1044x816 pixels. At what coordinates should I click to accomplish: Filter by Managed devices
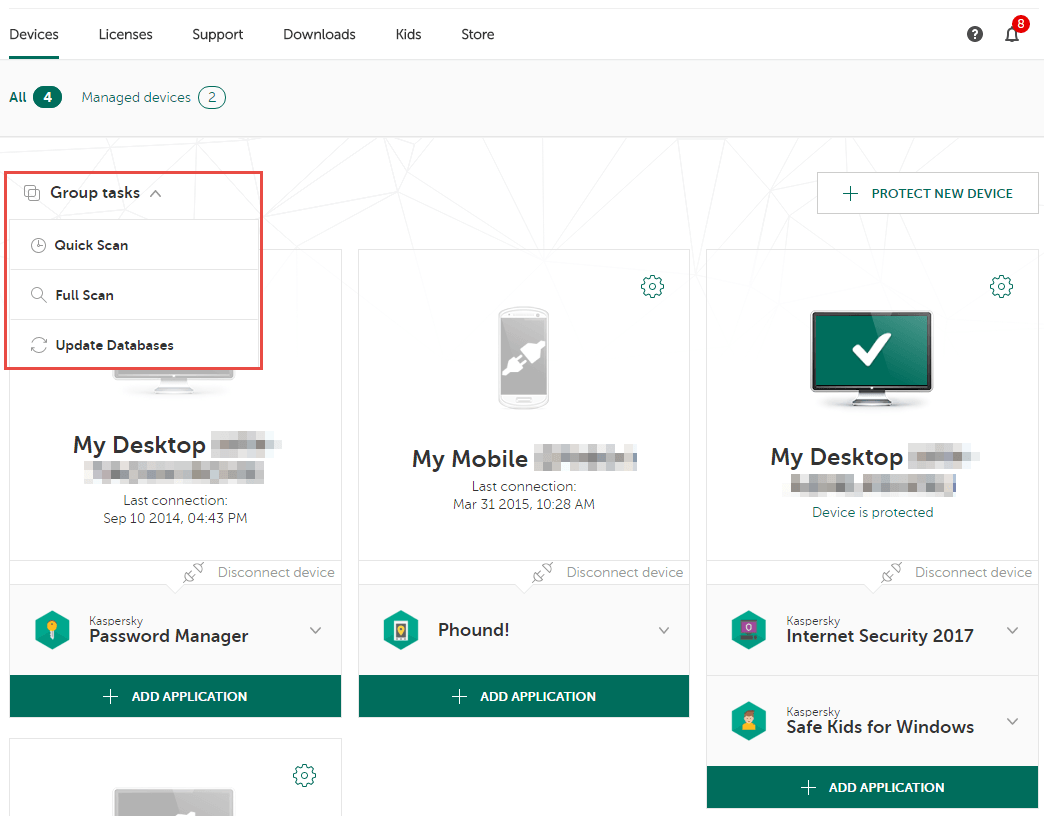[x=154, y=97]
